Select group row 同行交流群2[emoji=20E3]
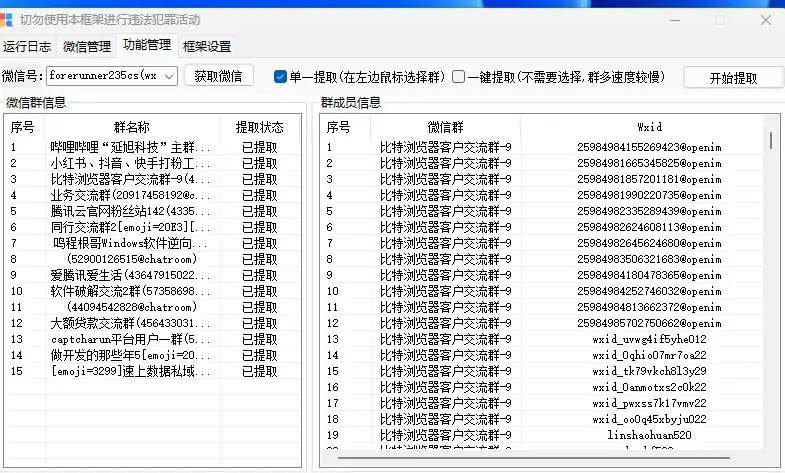 tap(153, 227)
